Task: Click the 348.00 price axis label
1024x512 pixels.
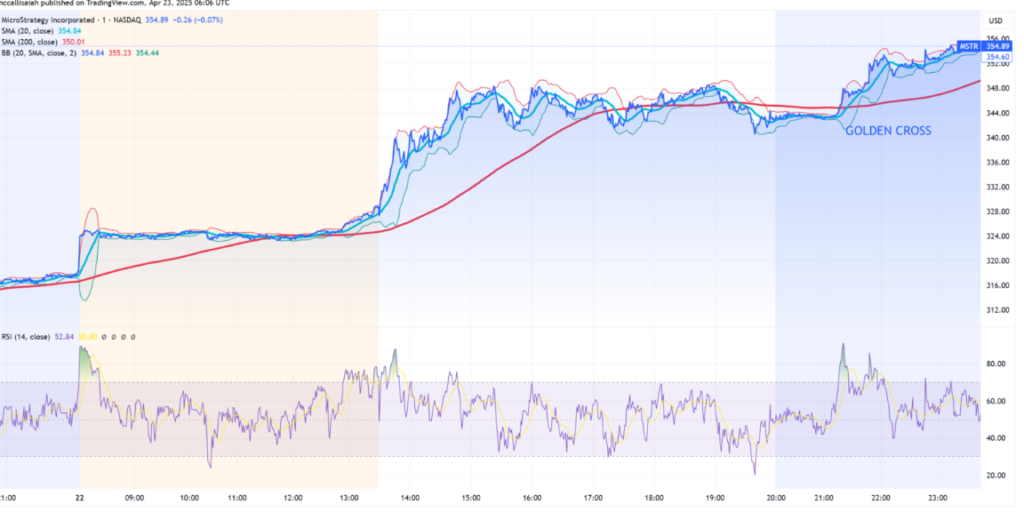Action: (997, 88)
